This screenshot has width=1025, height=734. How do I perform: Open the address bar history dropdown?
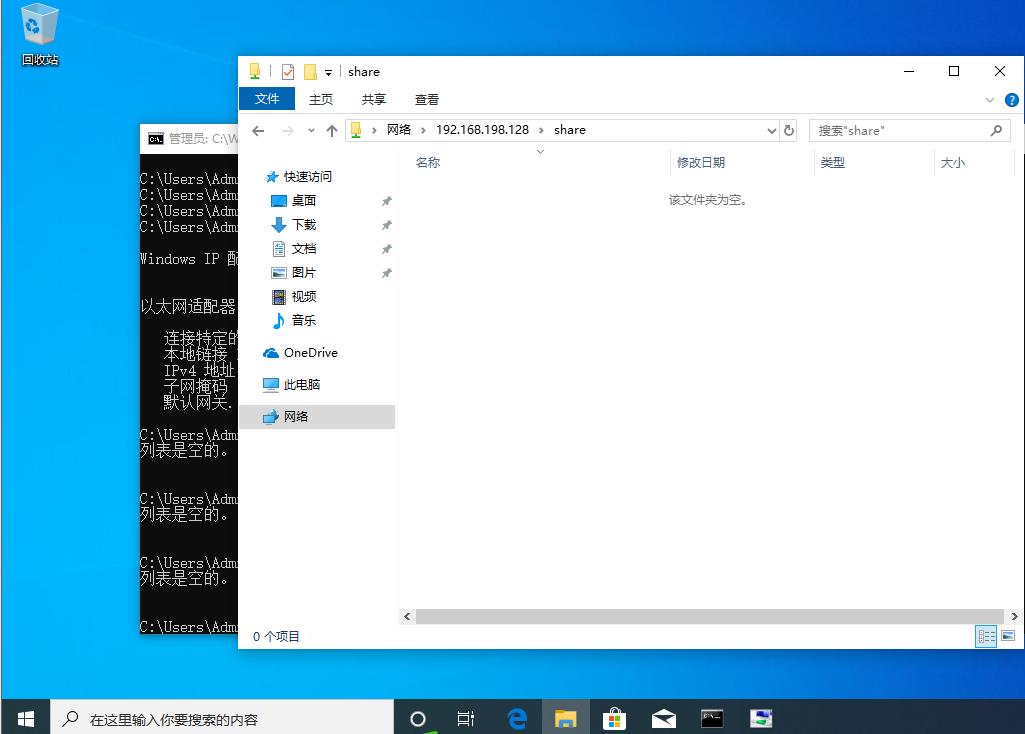coord(770,130)
